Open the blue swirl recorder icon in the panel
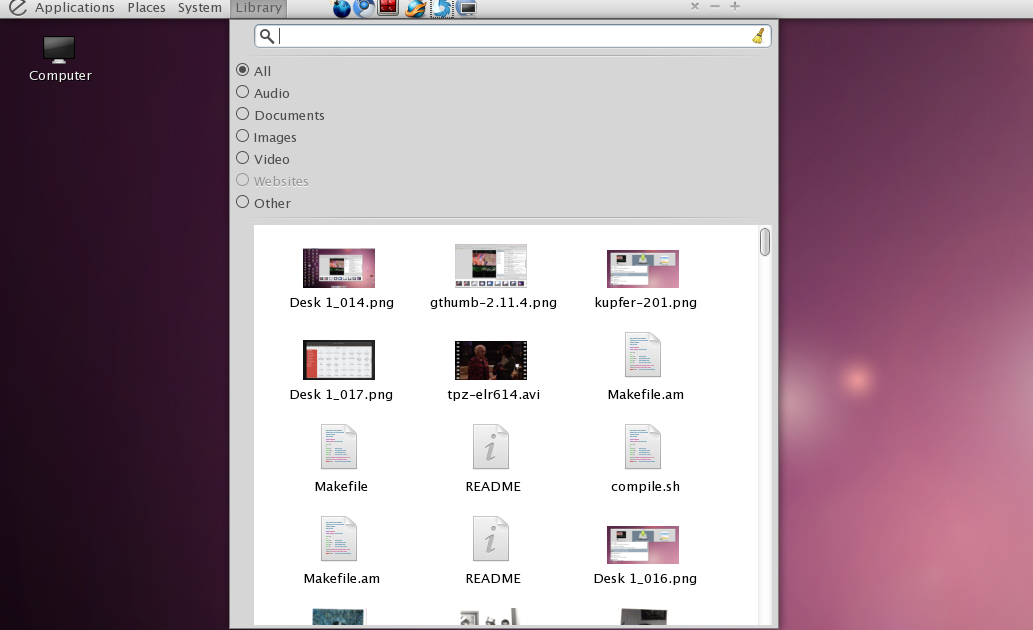This screenshot has width=1033, height=630. pyautogui.click(x=440, y=9)
